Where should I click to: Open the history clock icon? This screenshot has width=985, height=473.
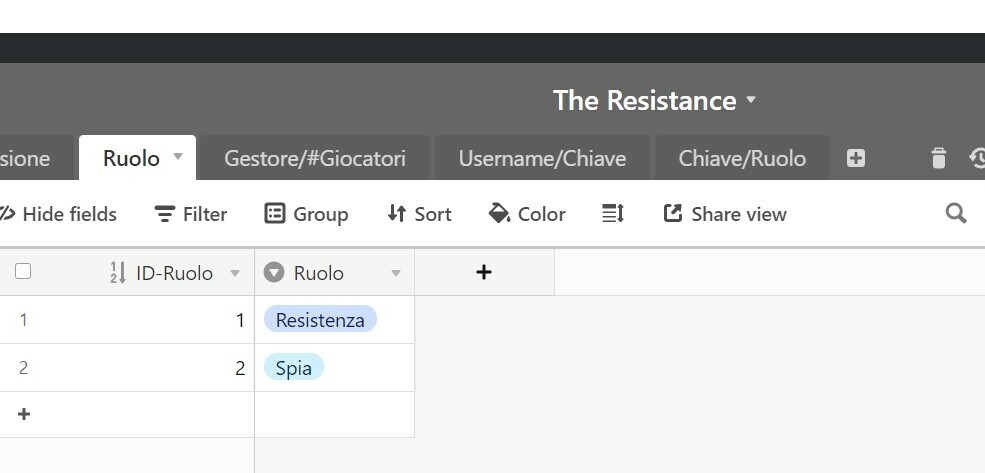(x=978, y=158)
